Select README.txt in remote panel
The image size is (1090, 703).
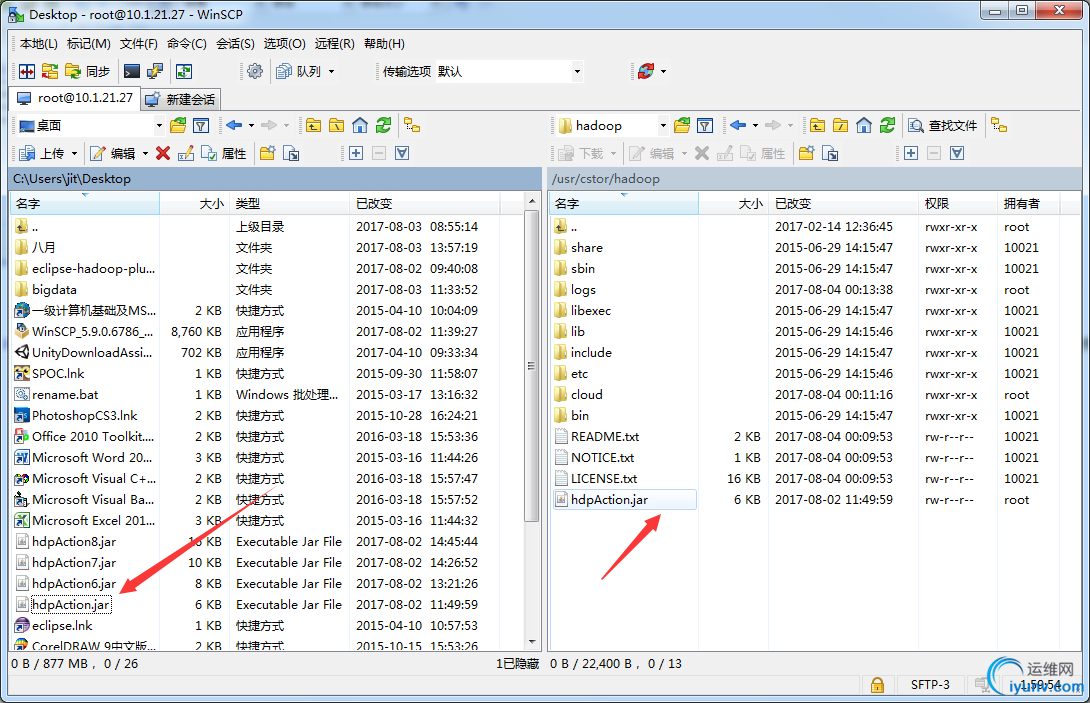pyautogui.click(x=605, y=437)
